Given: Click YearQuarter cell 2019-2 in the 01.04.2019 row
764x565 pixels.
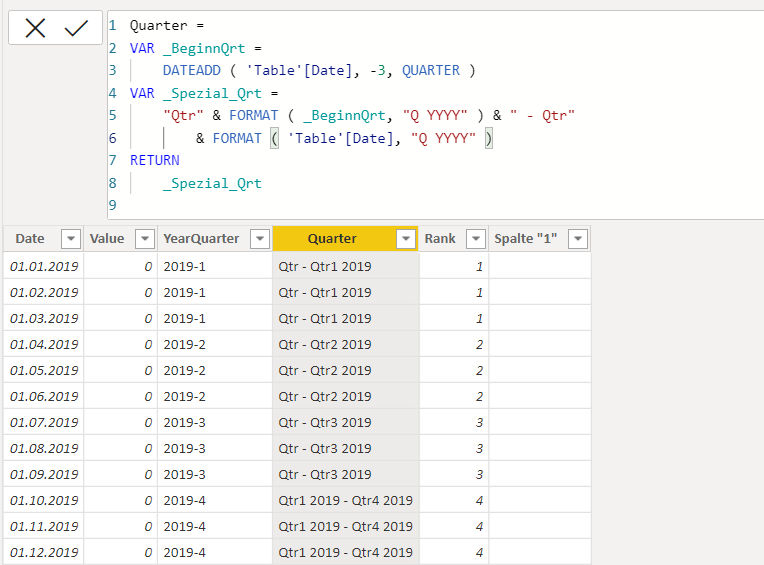Looking at the screenshot, I should (x=215, y=344).
